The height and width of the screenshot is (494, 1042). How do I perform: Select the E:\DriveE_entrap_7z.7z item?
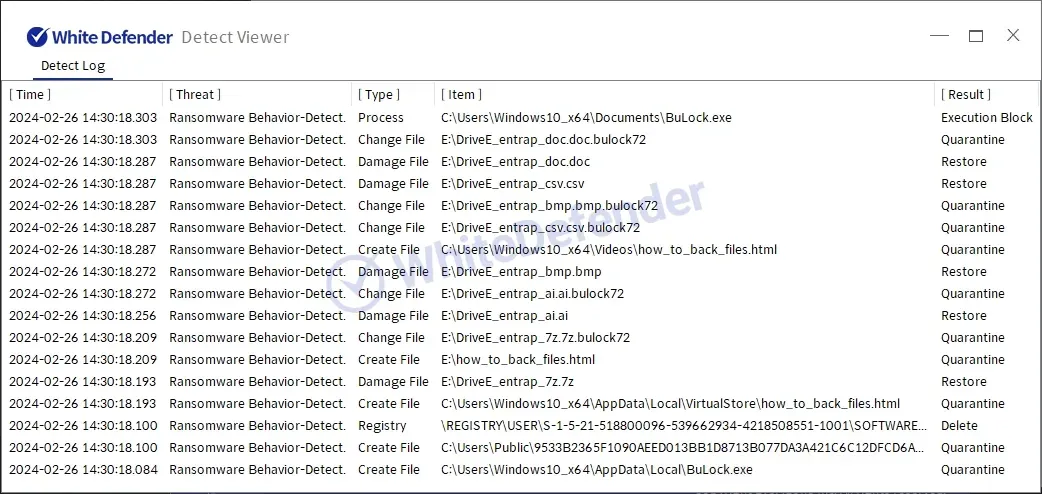507,381
